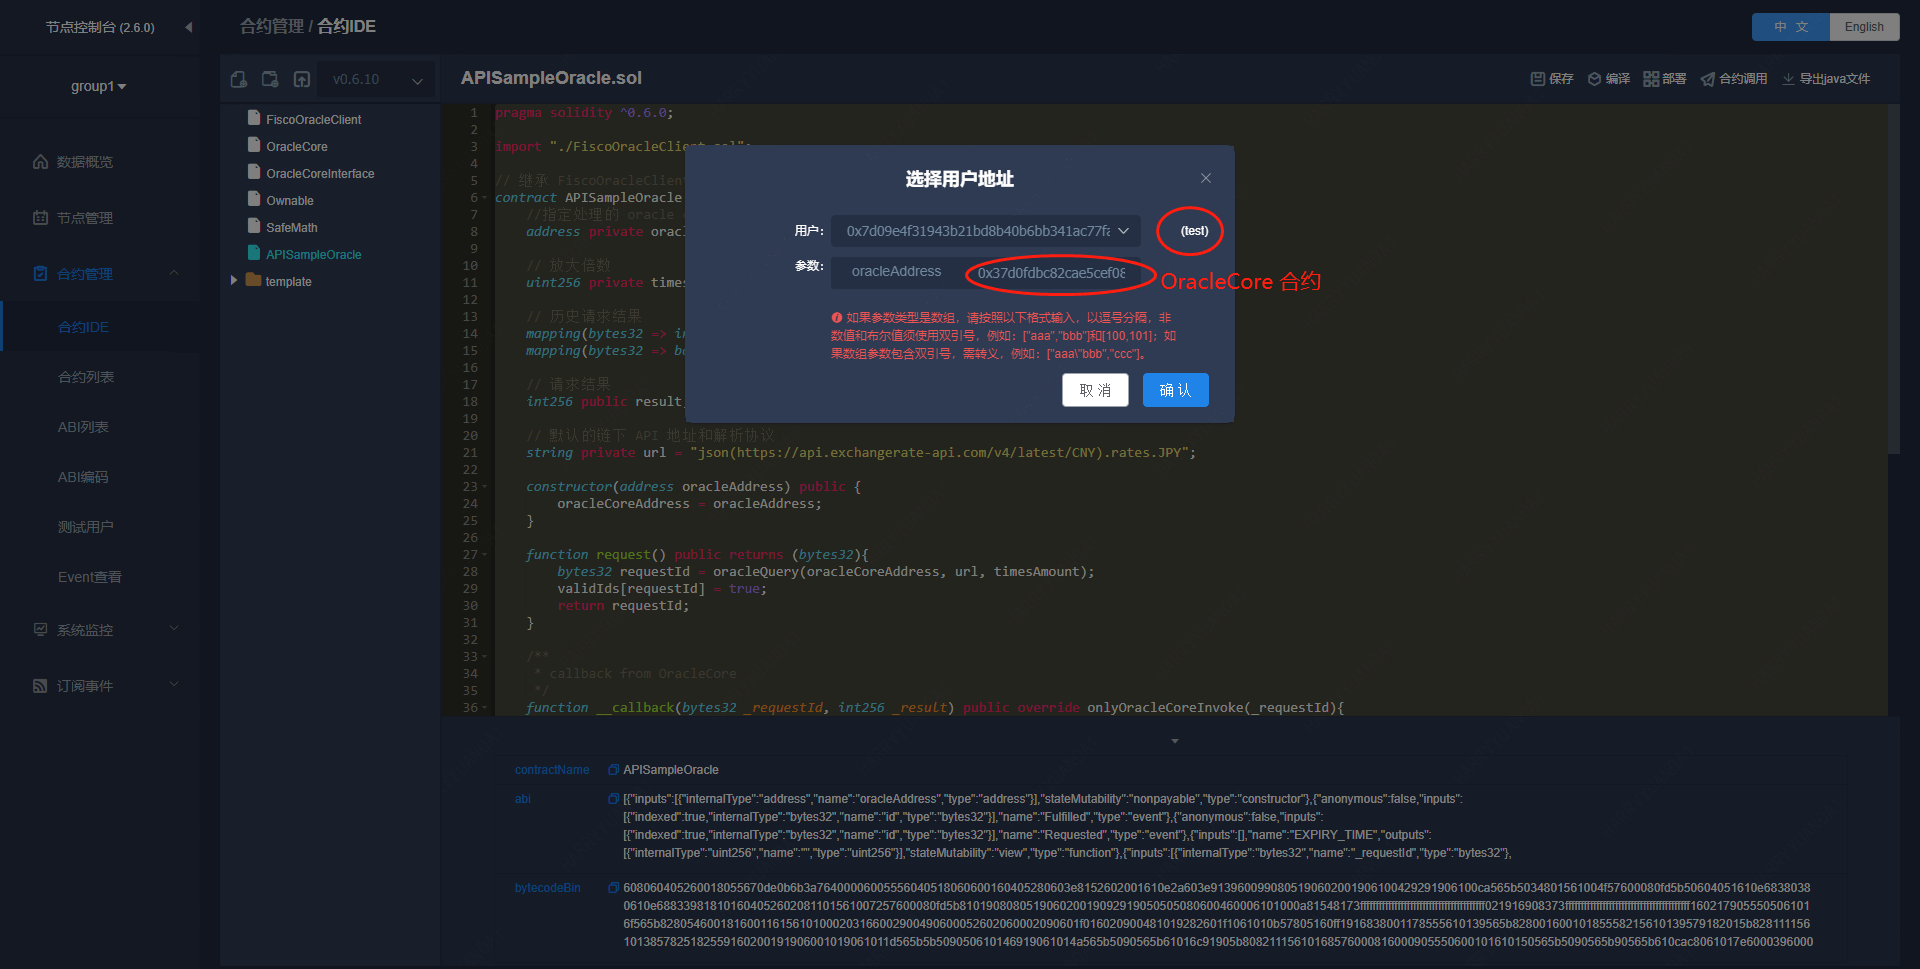Collapse the output panel with the down arrow

click(x=1175, y=741)
